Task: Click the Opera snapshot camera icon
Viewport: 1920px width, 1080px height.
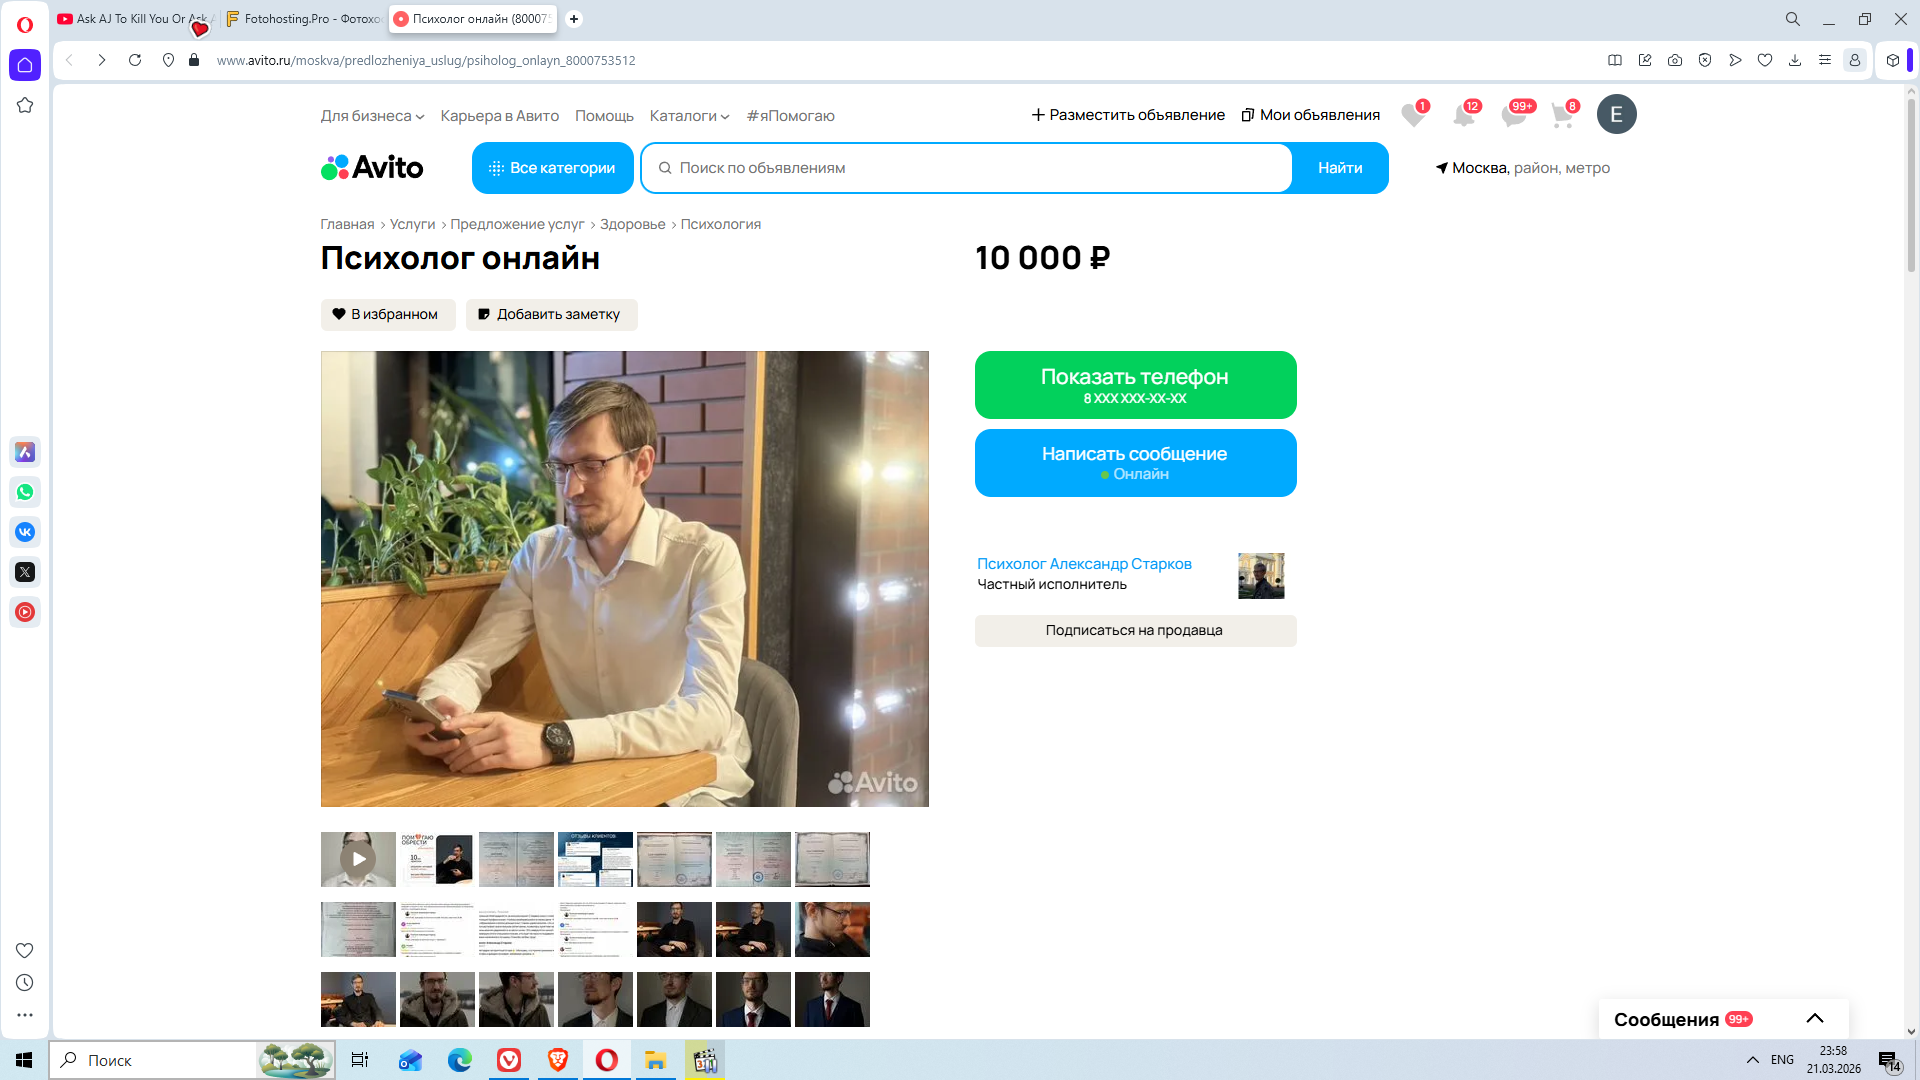Action: [x=1675, y=60]
